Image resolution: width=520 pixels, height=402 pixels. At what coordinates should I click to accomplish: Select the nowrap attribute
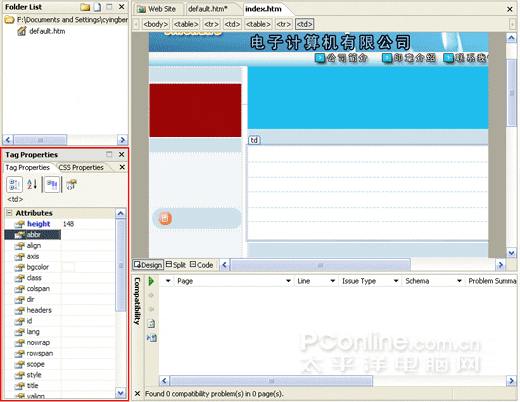38,343
